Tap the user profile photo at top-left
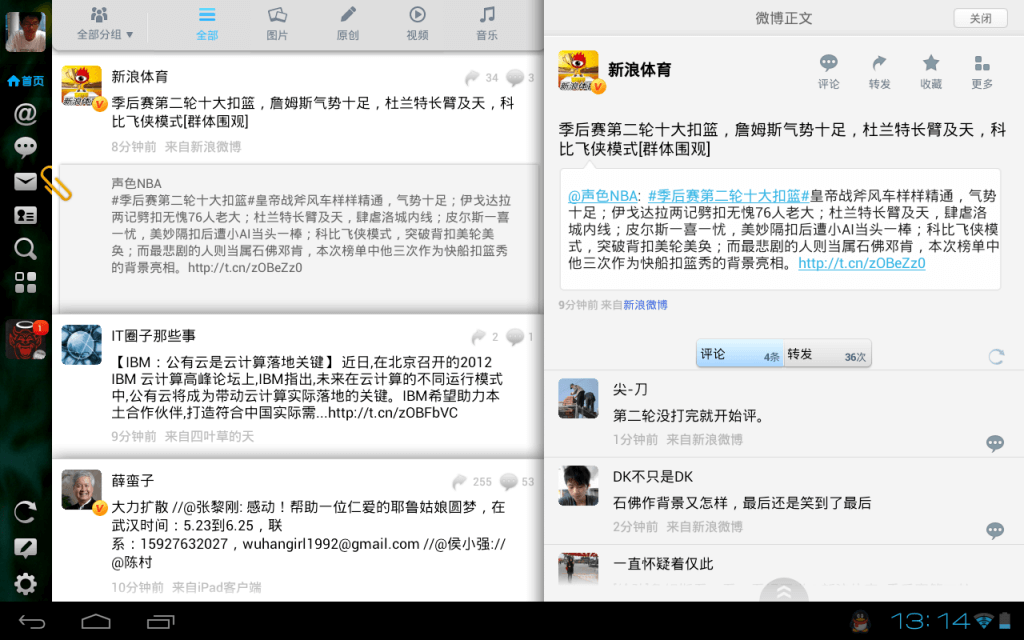The height and width of the screenshot is (640, 1024). click(x=25, y=31)
